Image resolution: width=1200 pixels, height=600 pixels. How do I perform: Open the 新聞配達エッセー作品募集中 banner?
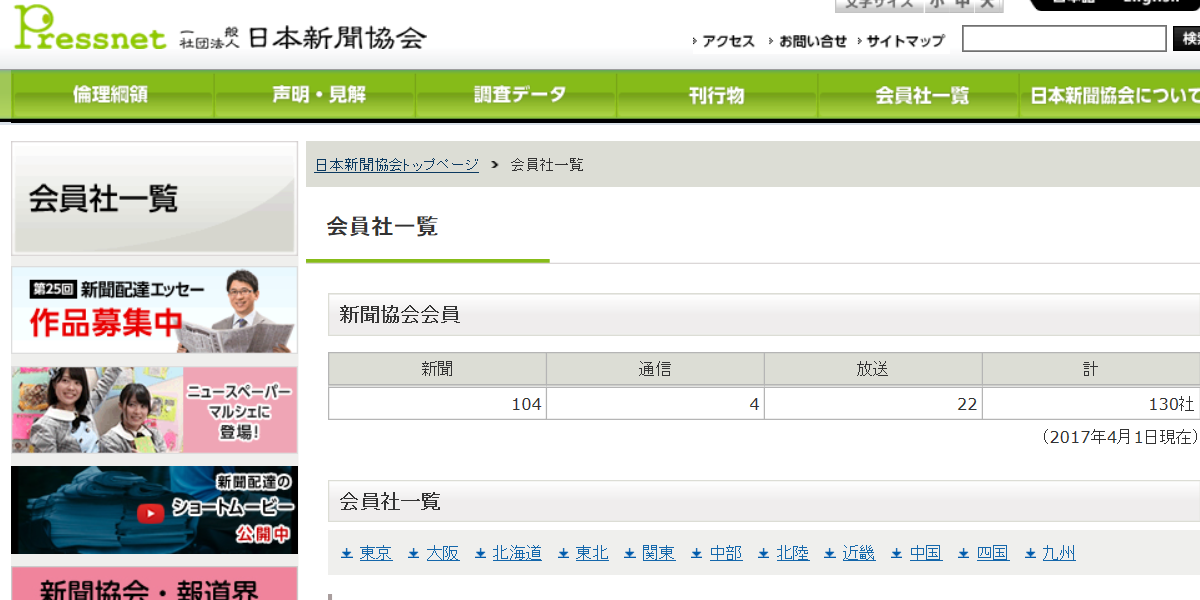(154, 310)
